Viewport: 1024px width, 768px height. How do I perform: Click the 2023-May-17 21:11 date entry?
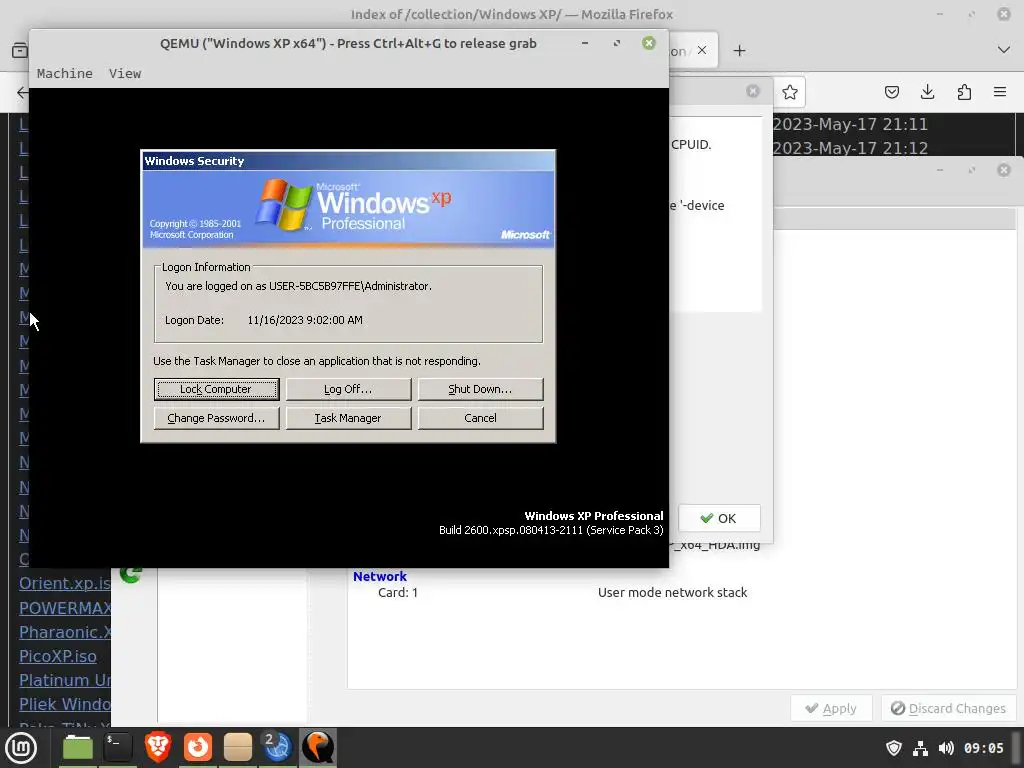pos(850,124)
